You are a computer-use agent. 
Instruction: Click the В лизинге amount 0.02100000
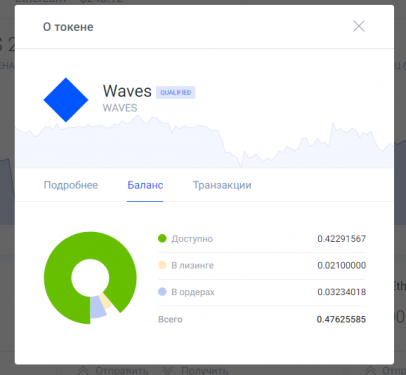(342, 265)
